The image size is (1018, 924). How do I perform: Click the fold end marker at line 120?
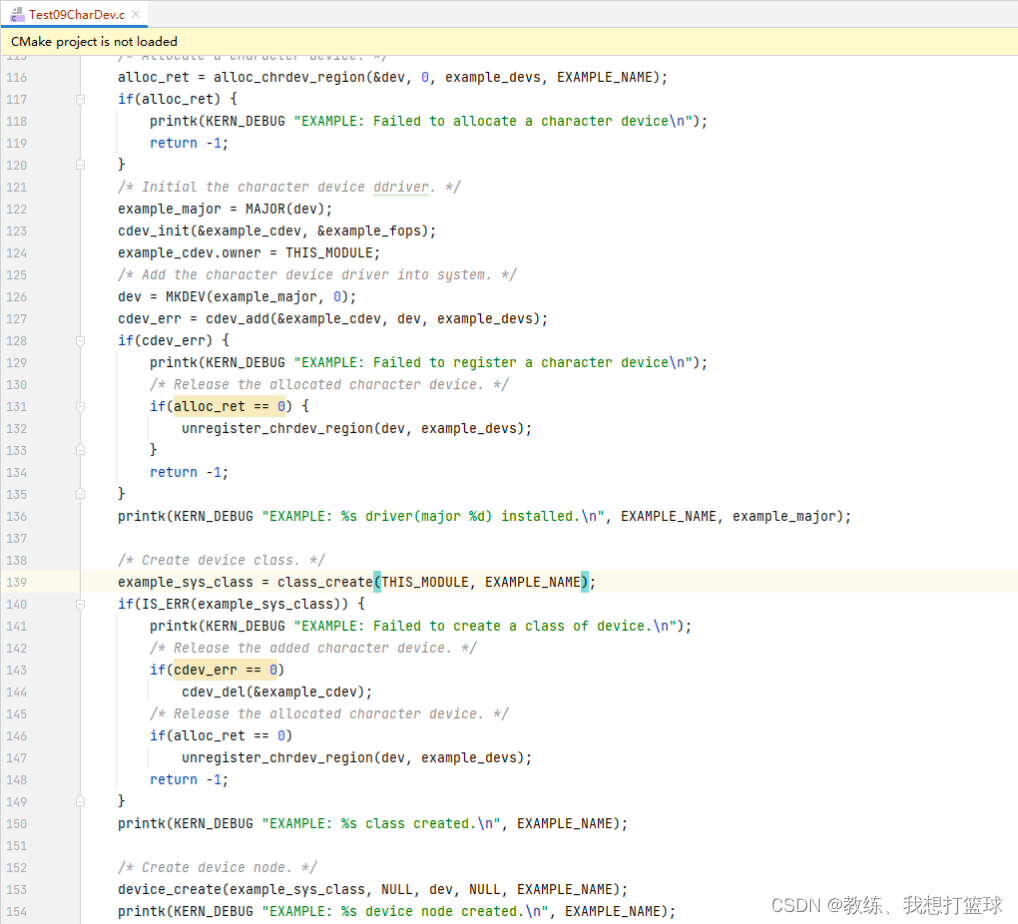click(81, 165)
